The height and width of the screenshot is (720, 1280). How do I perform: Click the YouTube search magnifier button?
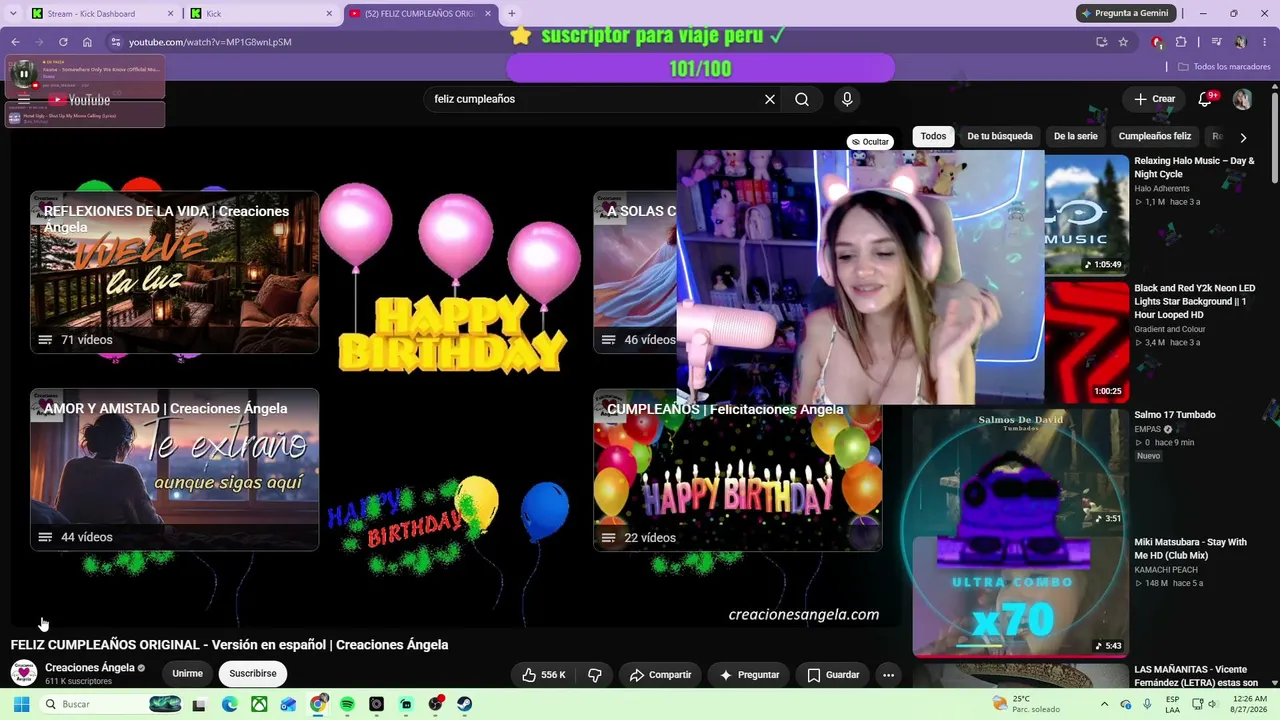[x=802, y=99]
